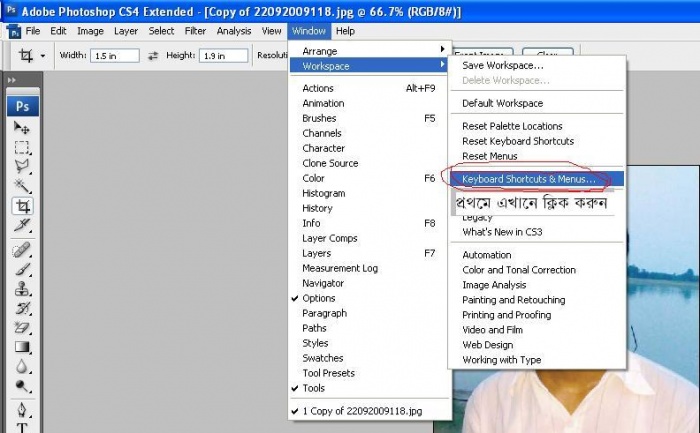Viewport: 700px width, 433px height.
Task: Select the Eraser tool
Action: tap(22, 328)
